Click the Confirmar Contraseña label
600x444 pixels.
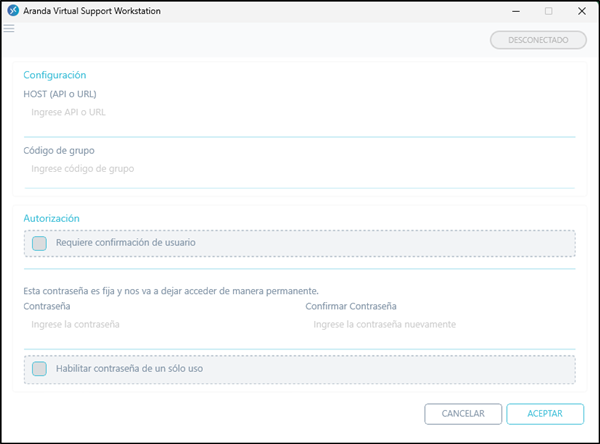(351, 306)
